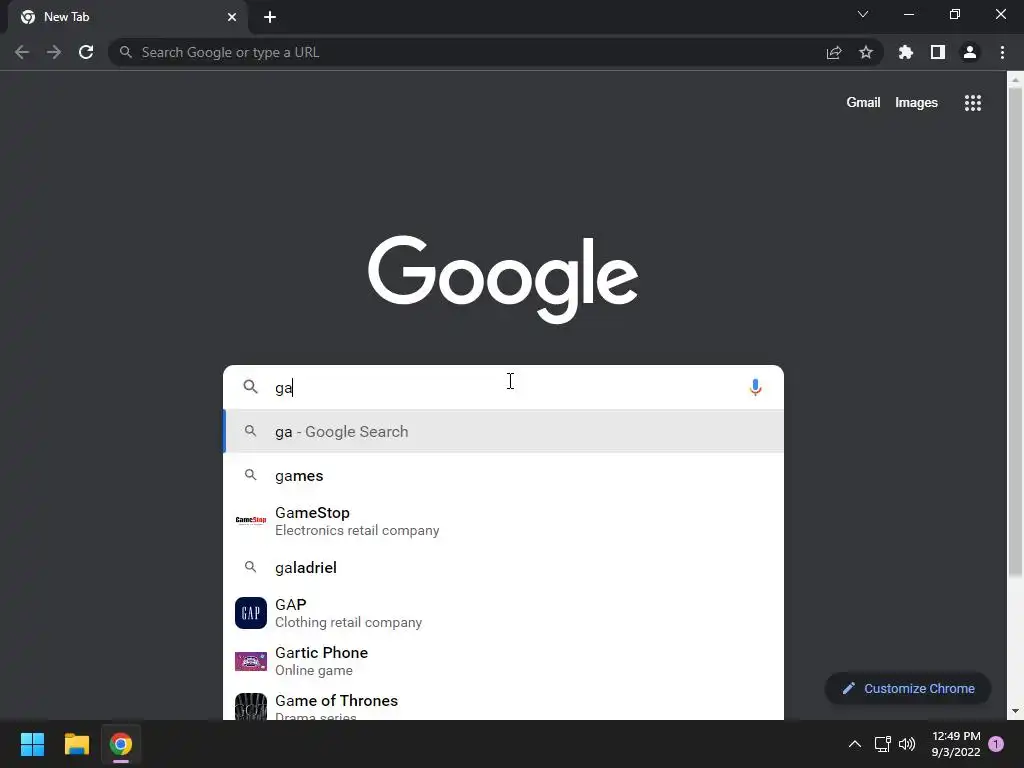
Task: Click the Google logo
Action: (503, 280)
